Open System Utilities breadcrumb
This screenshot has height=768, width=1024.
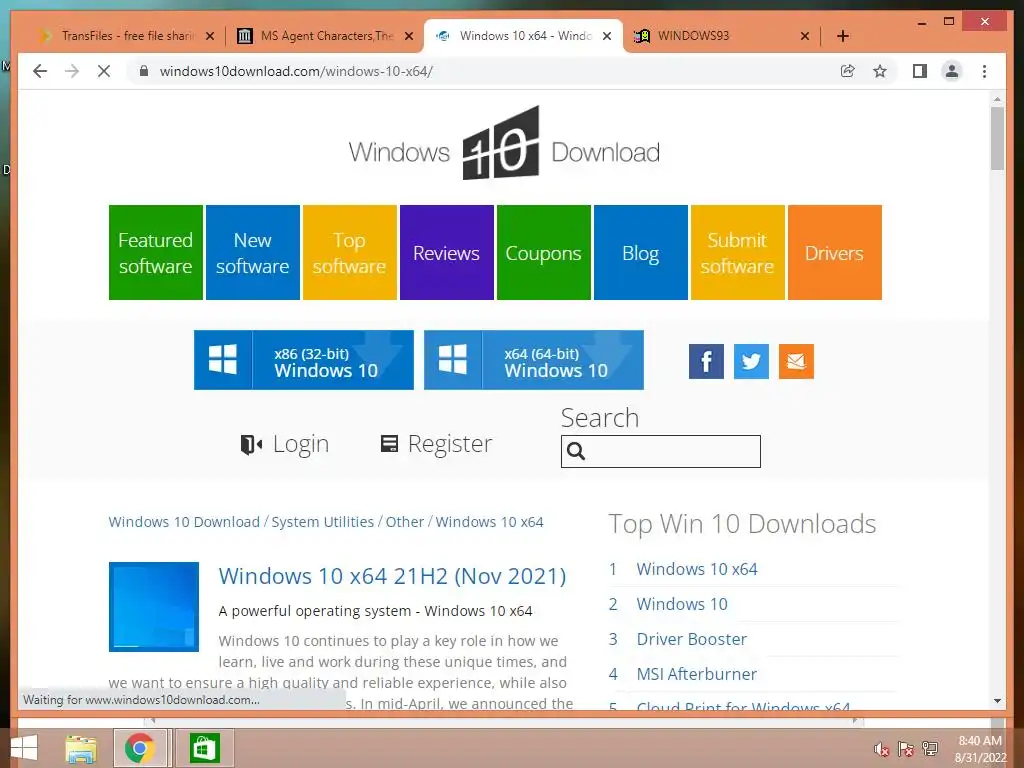[x=323, y=522]
